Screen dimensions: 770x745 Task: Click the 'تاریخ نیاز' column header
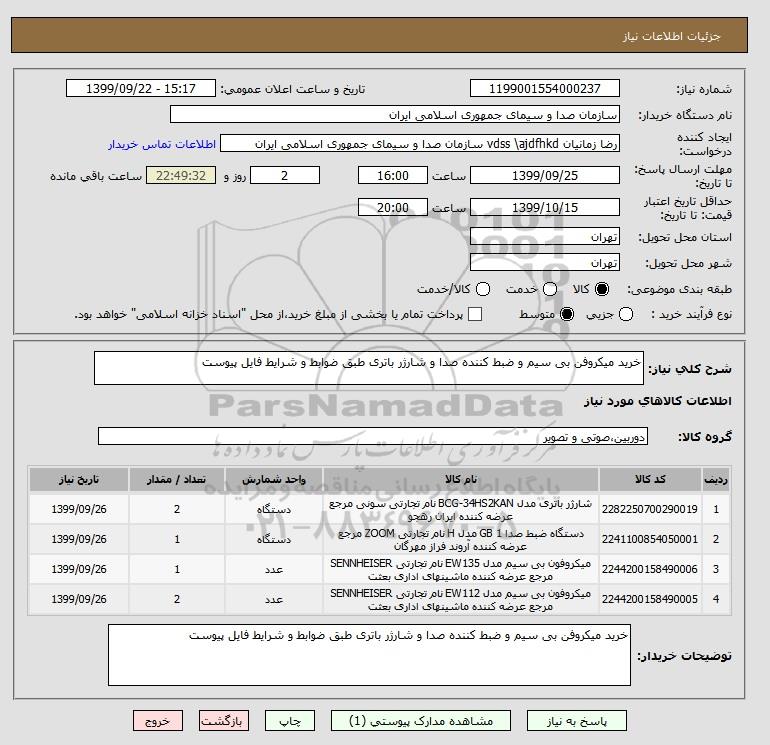76,479
